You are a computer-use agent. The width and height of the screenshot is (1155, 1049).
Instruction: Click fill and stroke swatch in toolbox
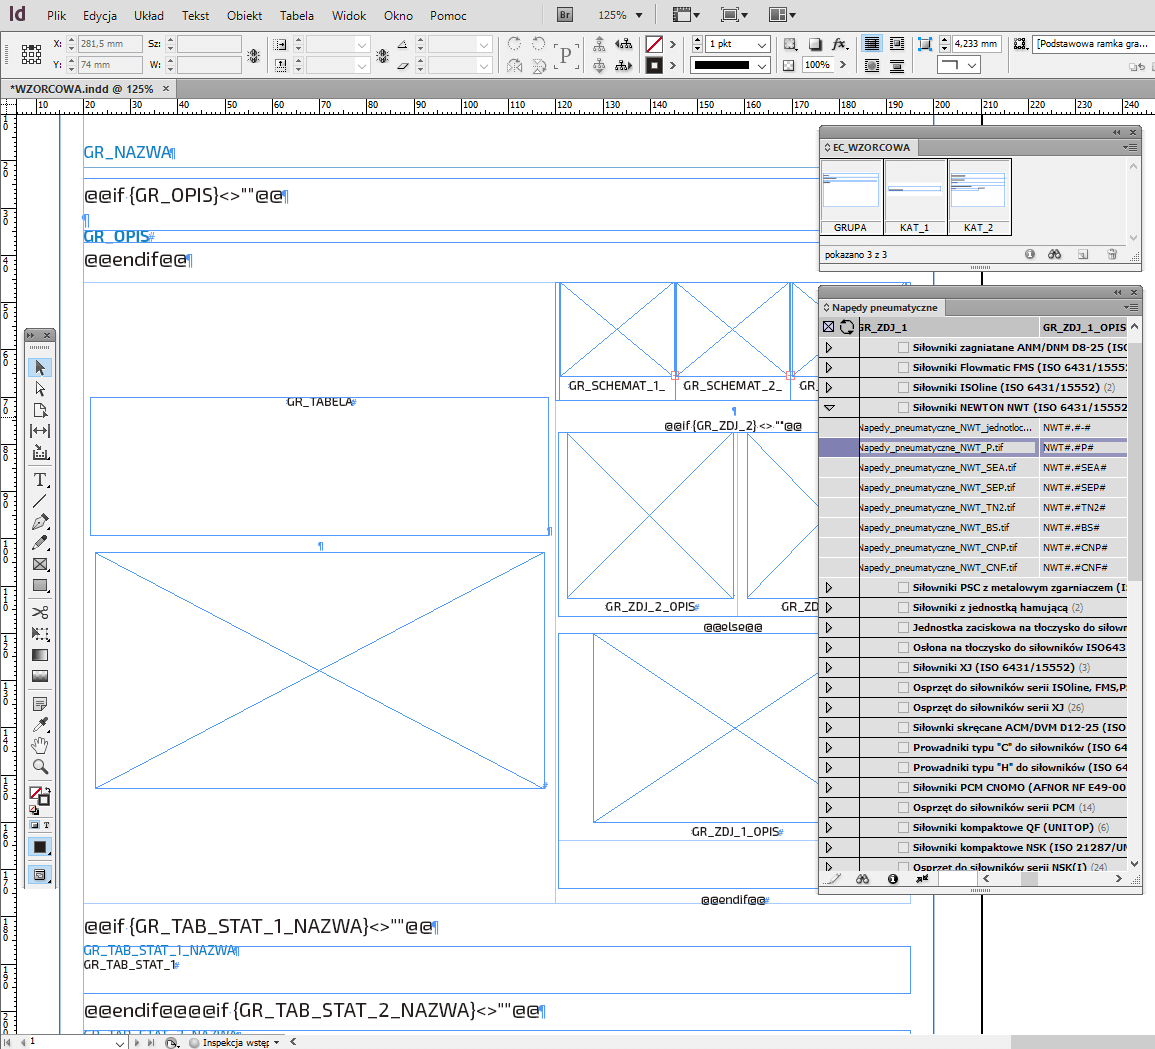click(x=39, y=796)
